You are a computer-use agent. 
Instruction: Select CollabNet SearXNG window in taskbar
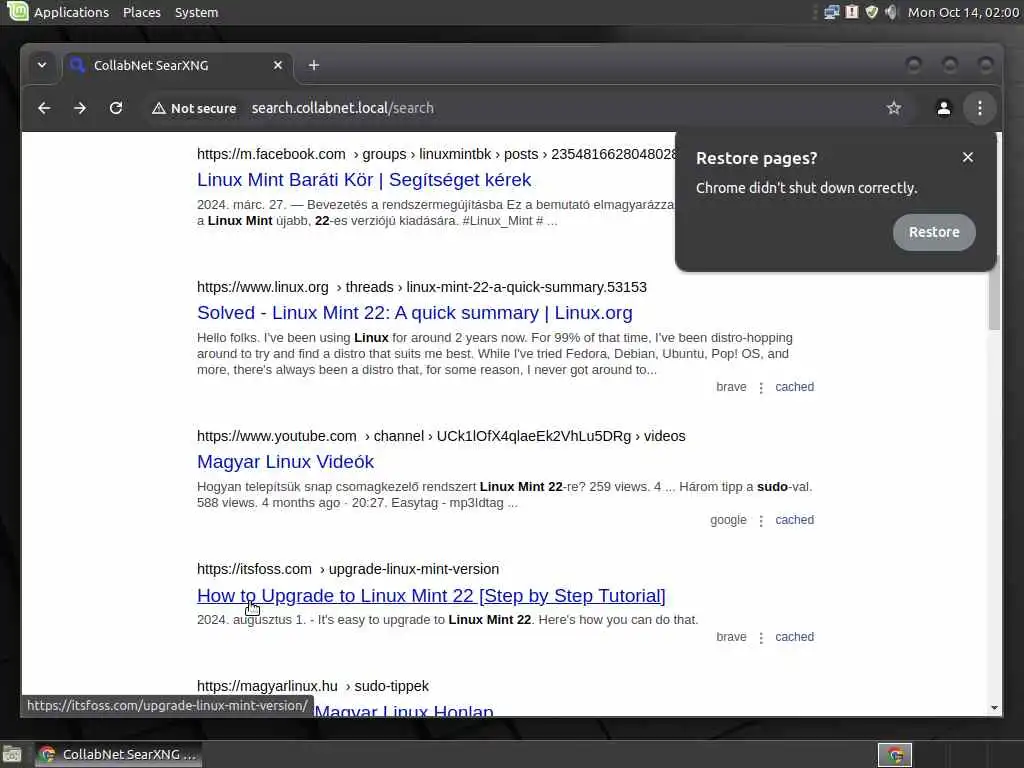tap(118, 754)
